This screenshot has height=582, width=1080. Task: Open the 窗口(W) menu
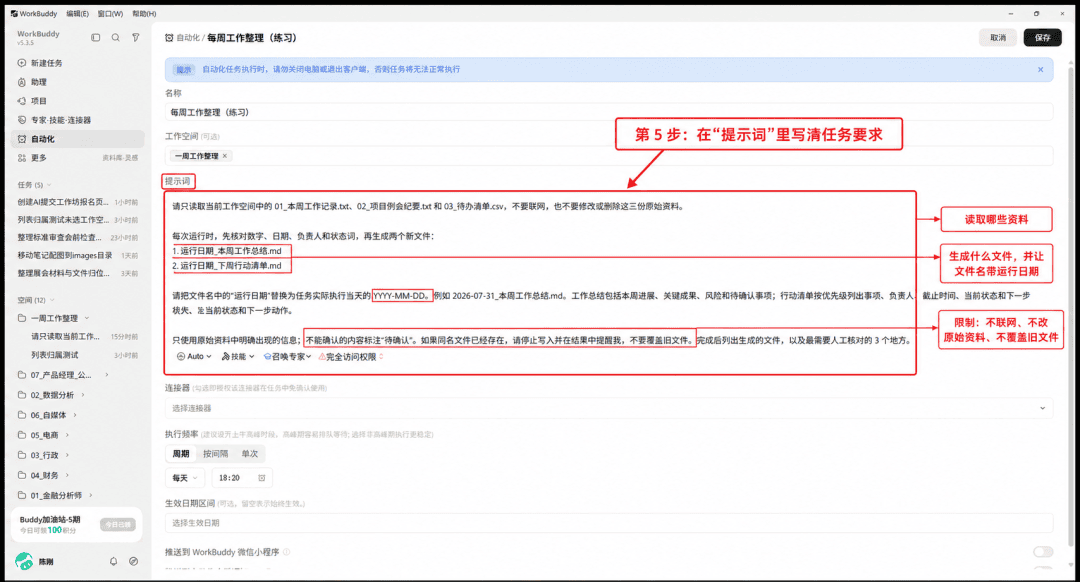[x=110, y=14]
